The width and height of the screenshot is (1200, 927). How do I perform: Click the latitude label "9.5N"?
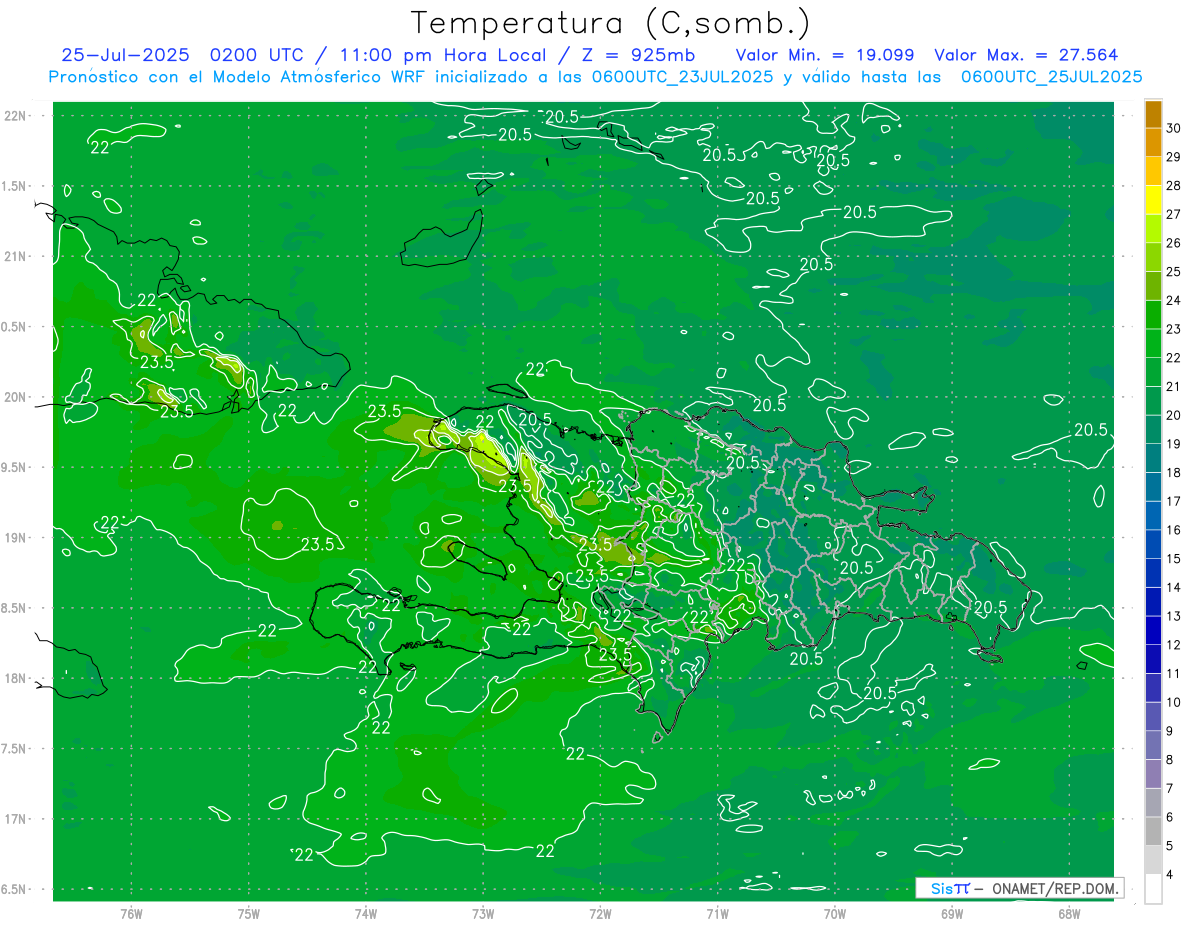(x=15, y=467)
